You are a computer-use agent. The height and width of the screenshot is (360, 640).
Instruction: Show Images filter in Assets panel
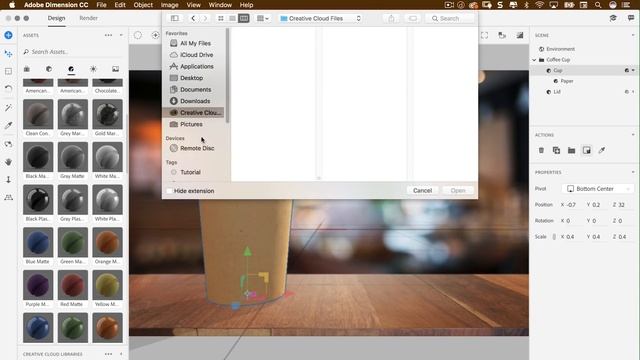pyautogui.click(x=116, y=69)
